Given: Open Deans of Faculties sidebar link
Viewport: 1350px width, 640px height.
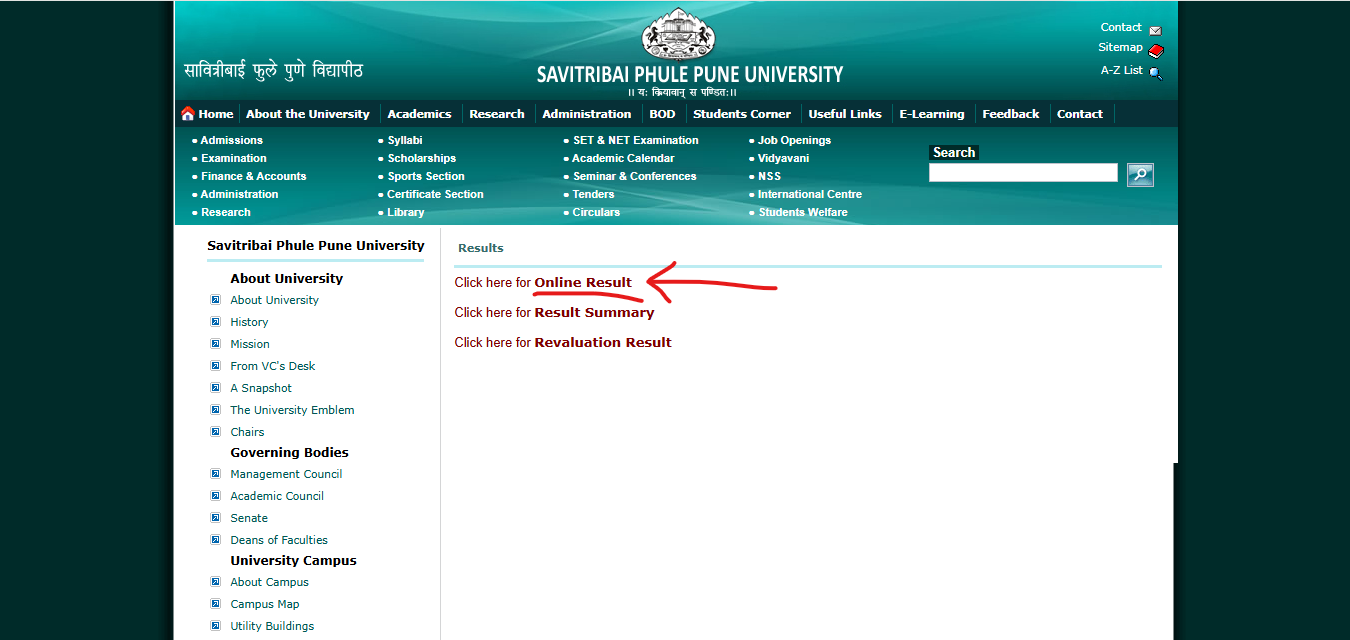Looking at the screenshot, I should (x=279, y=540).
